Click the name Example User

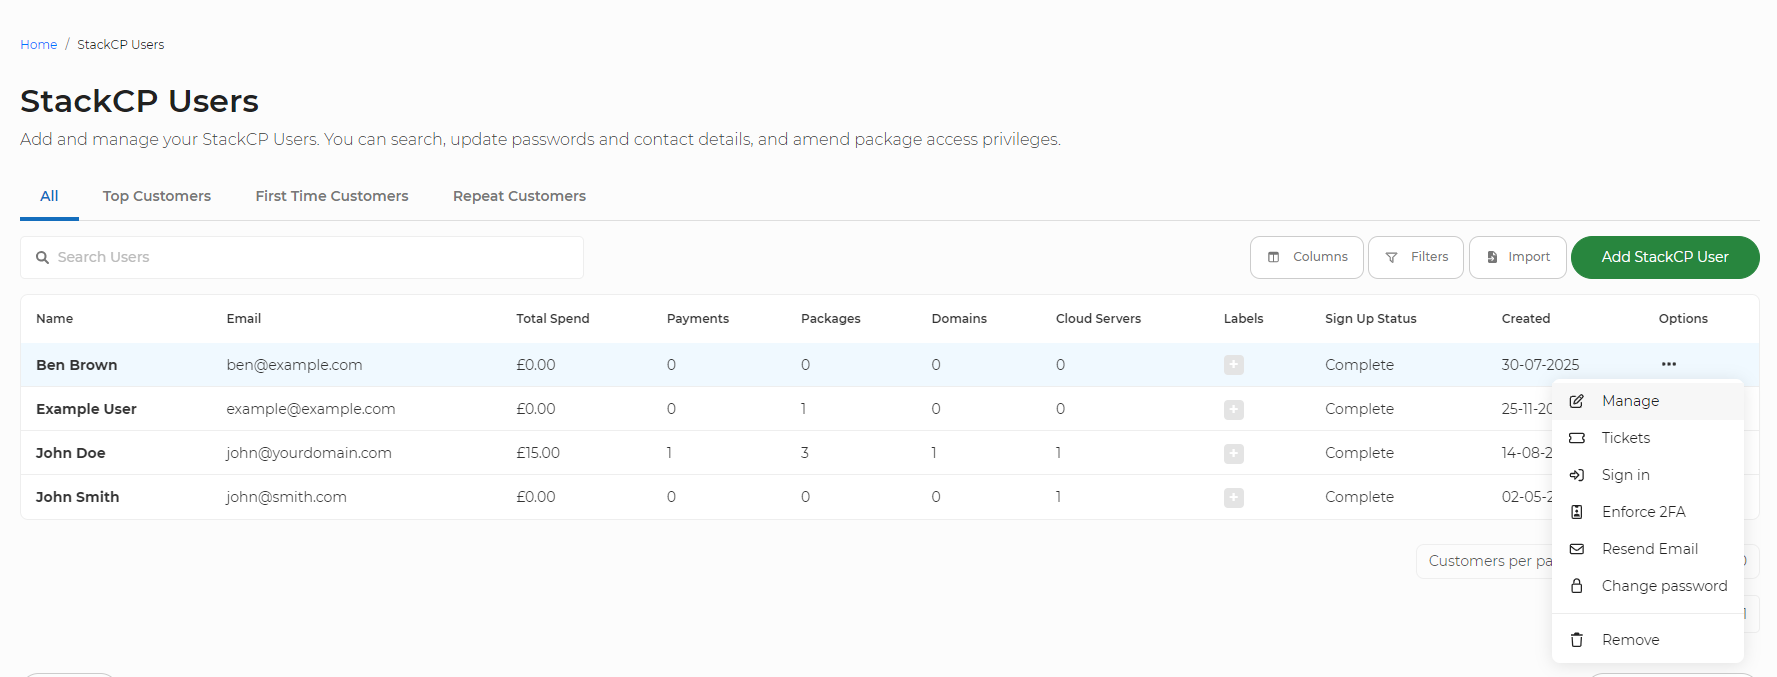pos(86,409)
